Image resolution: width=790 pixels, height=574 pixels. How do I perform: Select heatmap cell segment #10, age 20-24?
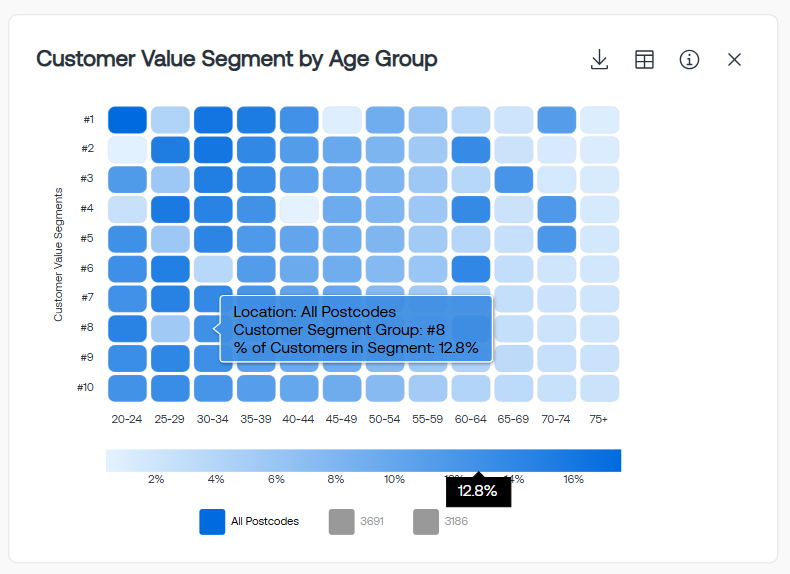(x=127, y=389)
